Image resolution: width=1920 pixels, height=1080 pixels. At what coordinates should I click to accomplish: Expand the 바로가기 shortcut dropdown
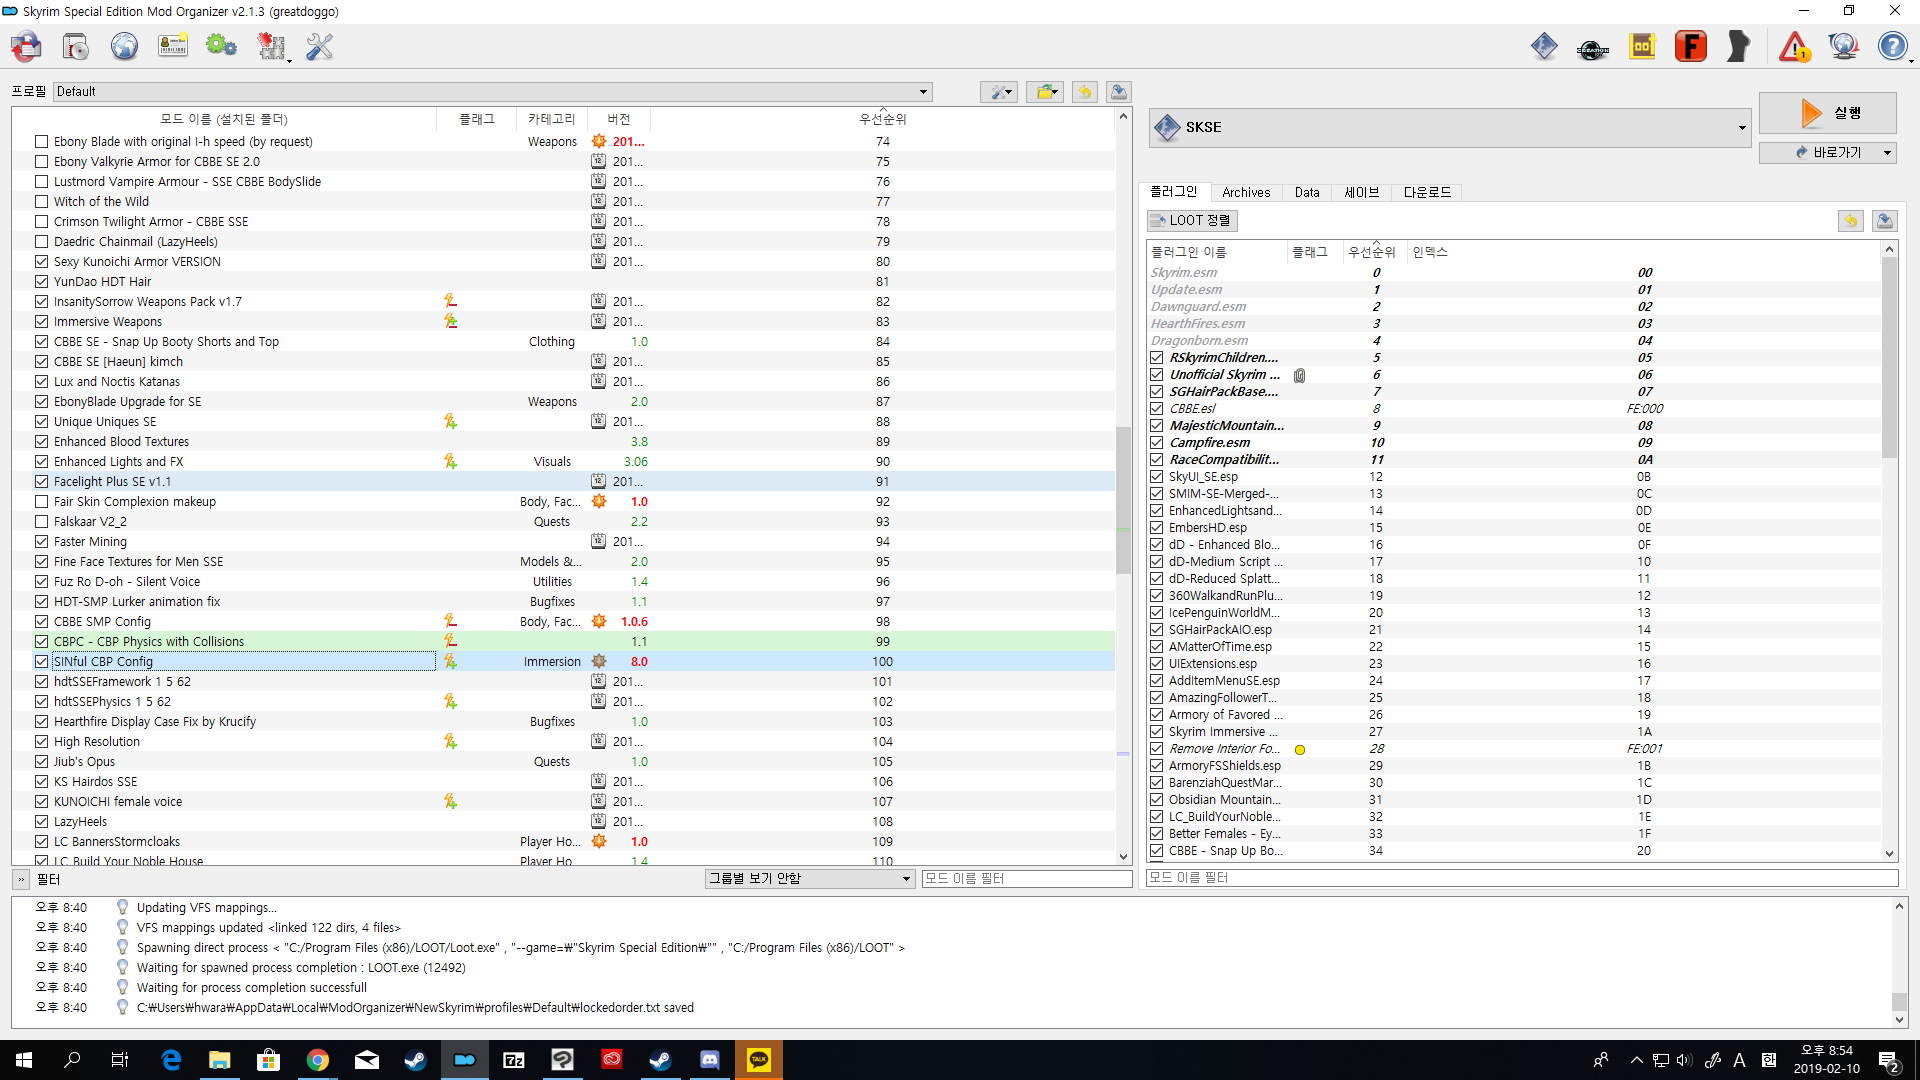click(1828, 153)
